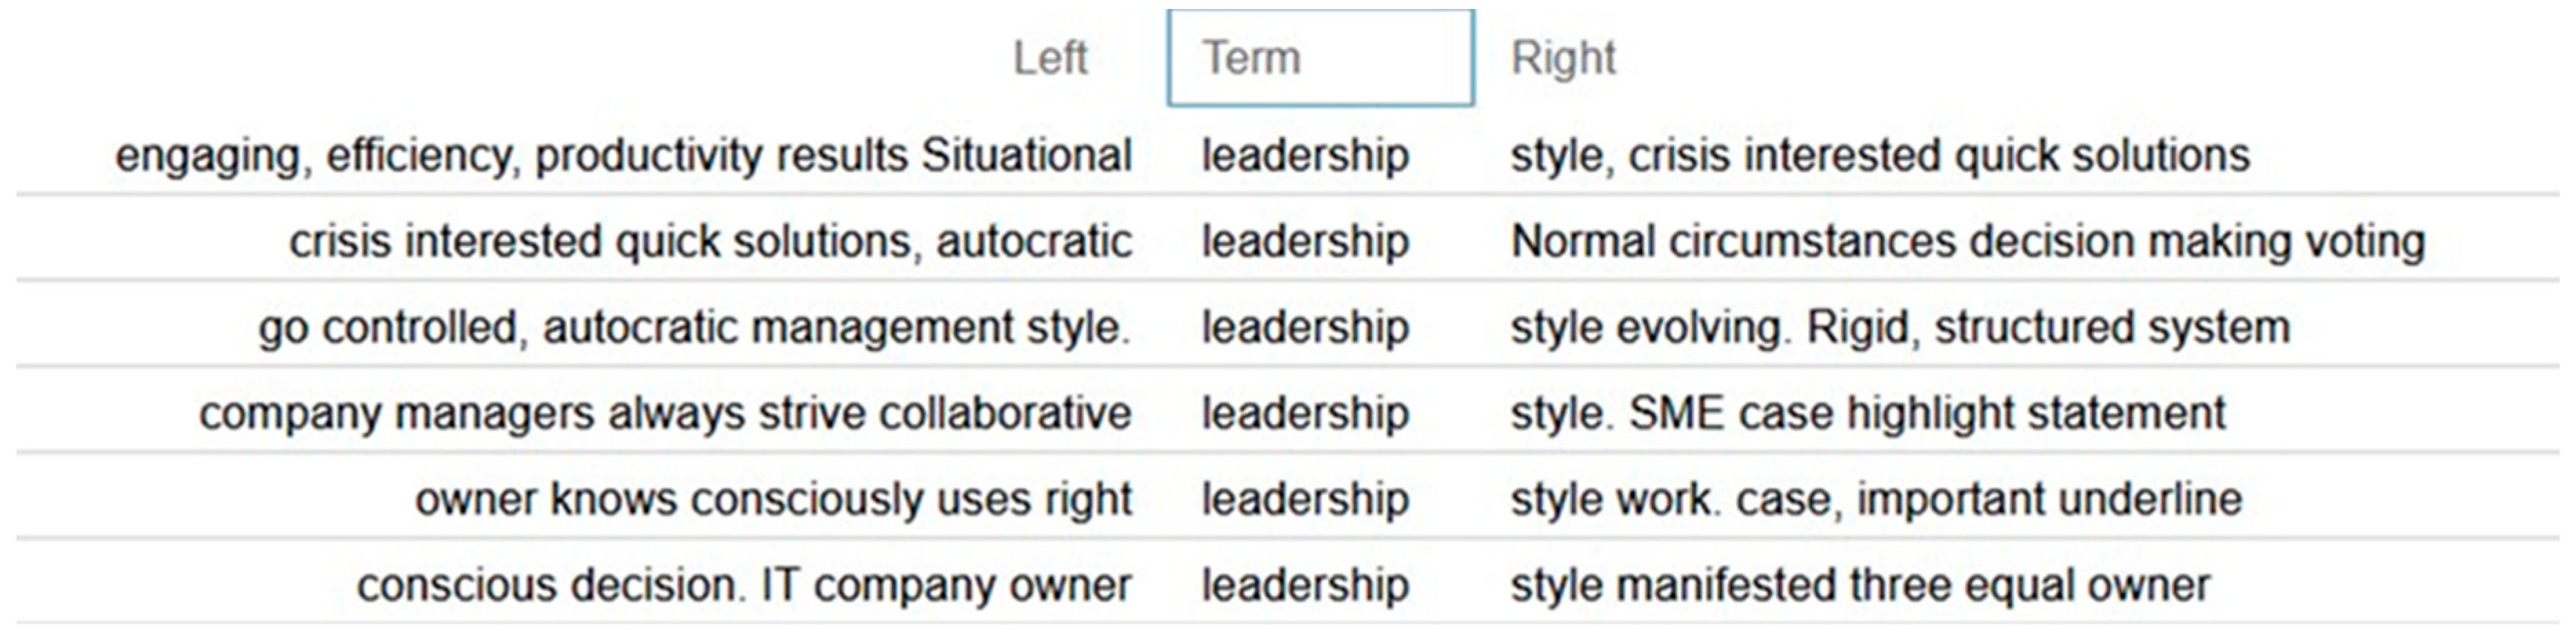Select 'leadership' term in last row
The height and width of the screenshot is (639, 2576).
click(x=1305, y=586)
